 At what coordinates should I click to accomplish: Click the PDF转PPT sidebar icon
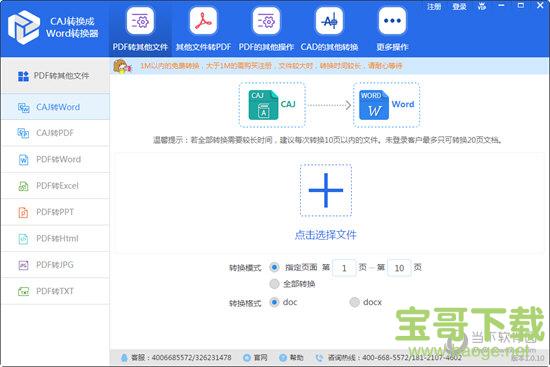(24, 212)
